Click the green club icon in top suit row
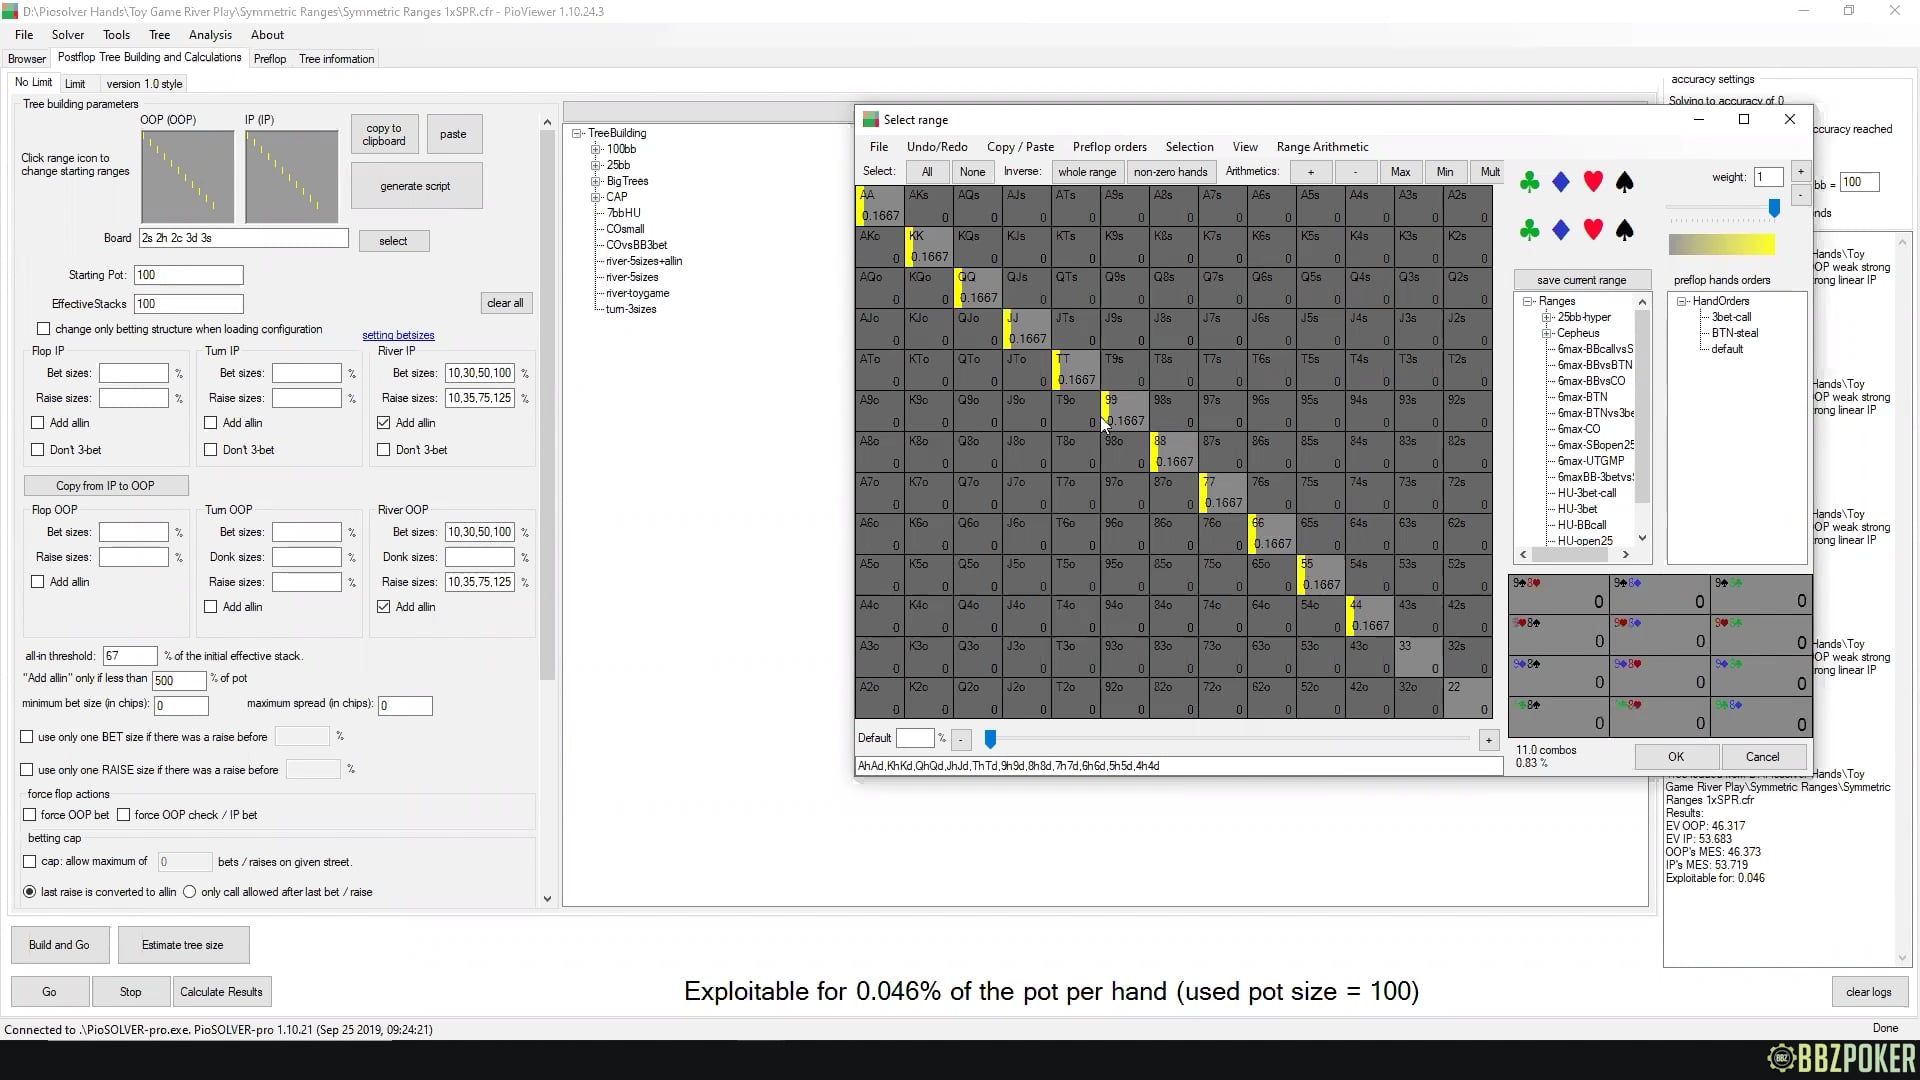 click(x=1529, y=182)
